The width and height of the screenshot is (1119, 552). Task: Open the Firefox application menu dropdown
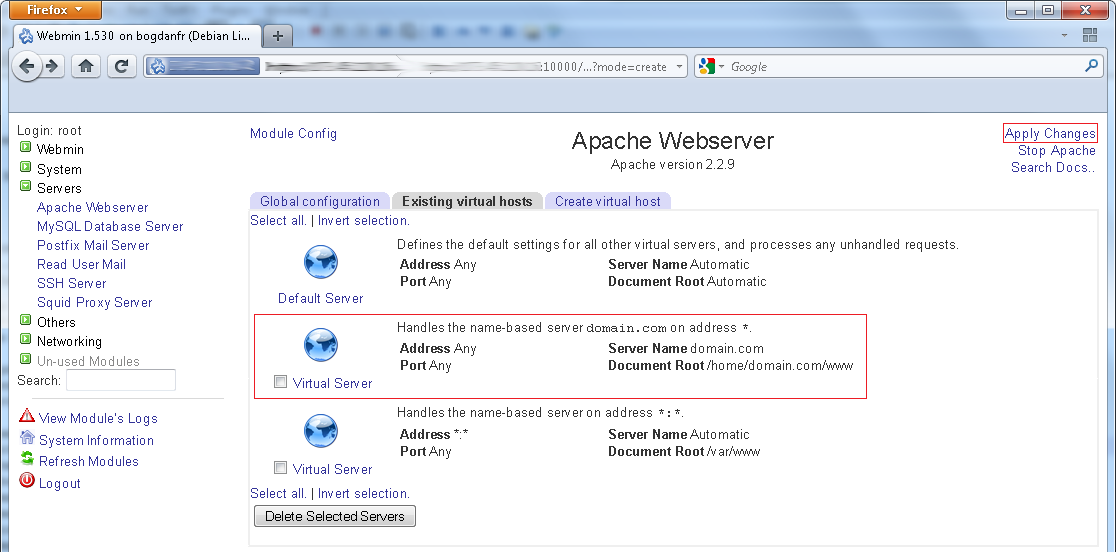point(56,10)
